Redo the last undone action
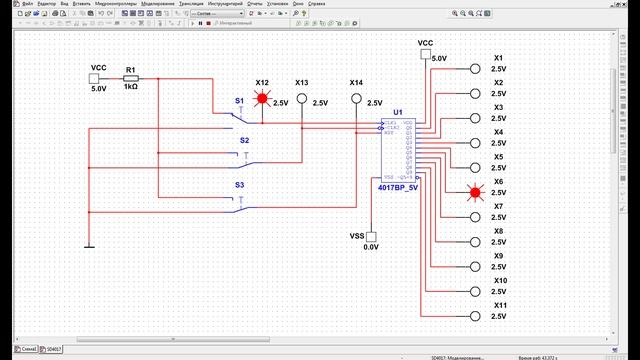This screenshot has width=640, height=360. 109,13
